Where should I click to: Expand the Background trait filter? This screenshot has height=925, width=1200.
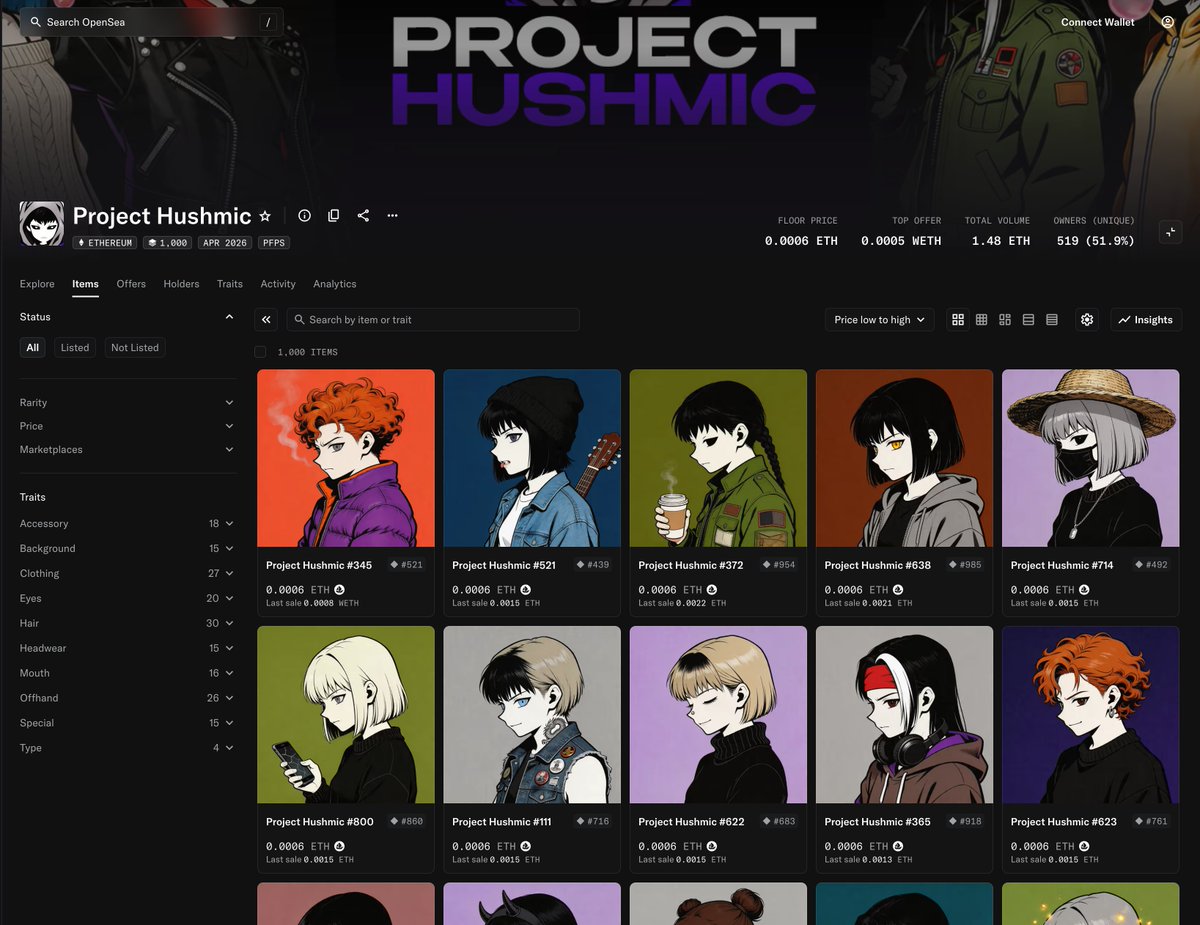128,549
